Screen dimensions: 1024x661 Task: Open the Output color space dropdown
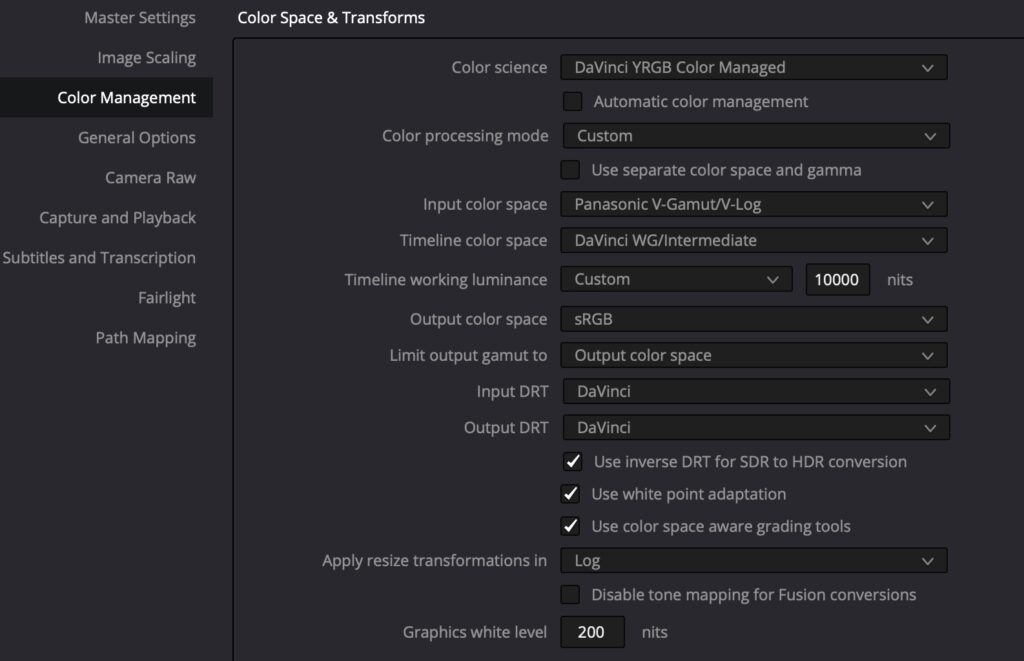pos(754,319)
